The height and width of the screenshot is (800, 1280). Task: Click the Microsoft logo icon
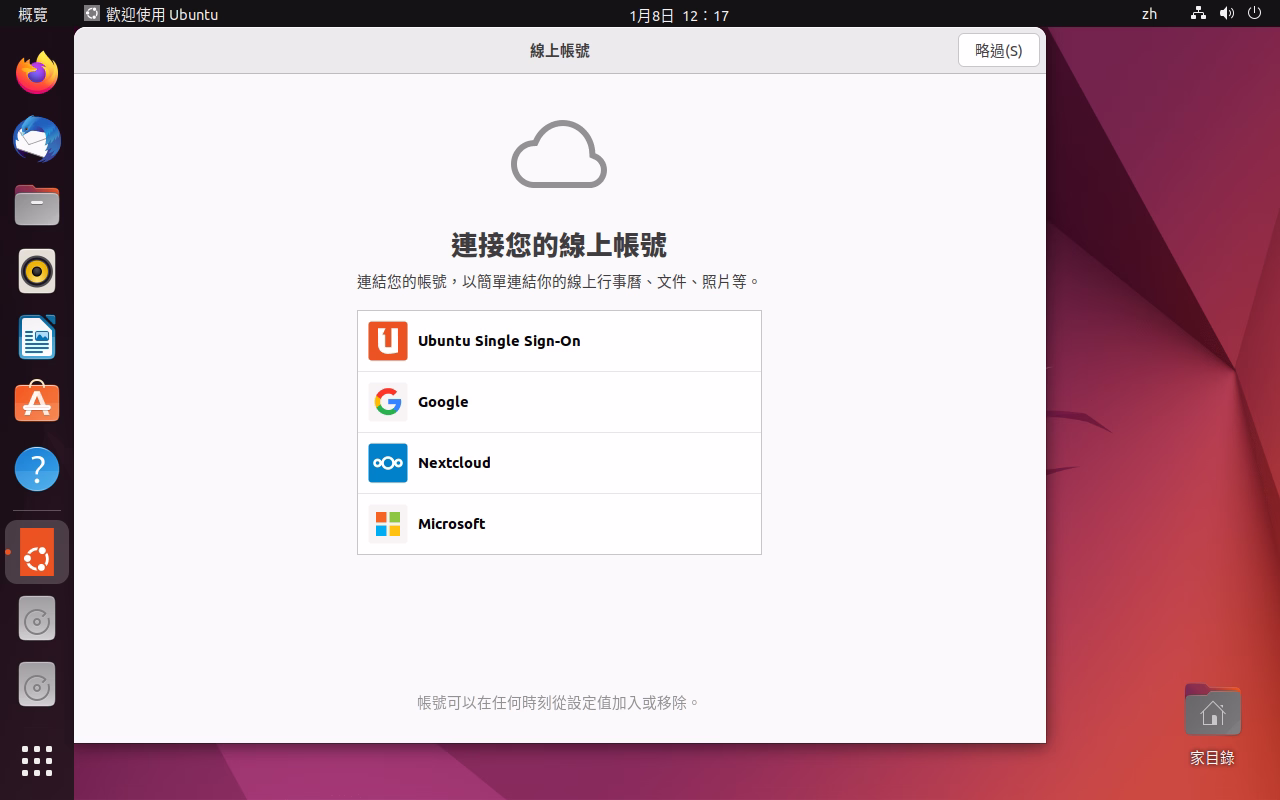pos(388,524)
